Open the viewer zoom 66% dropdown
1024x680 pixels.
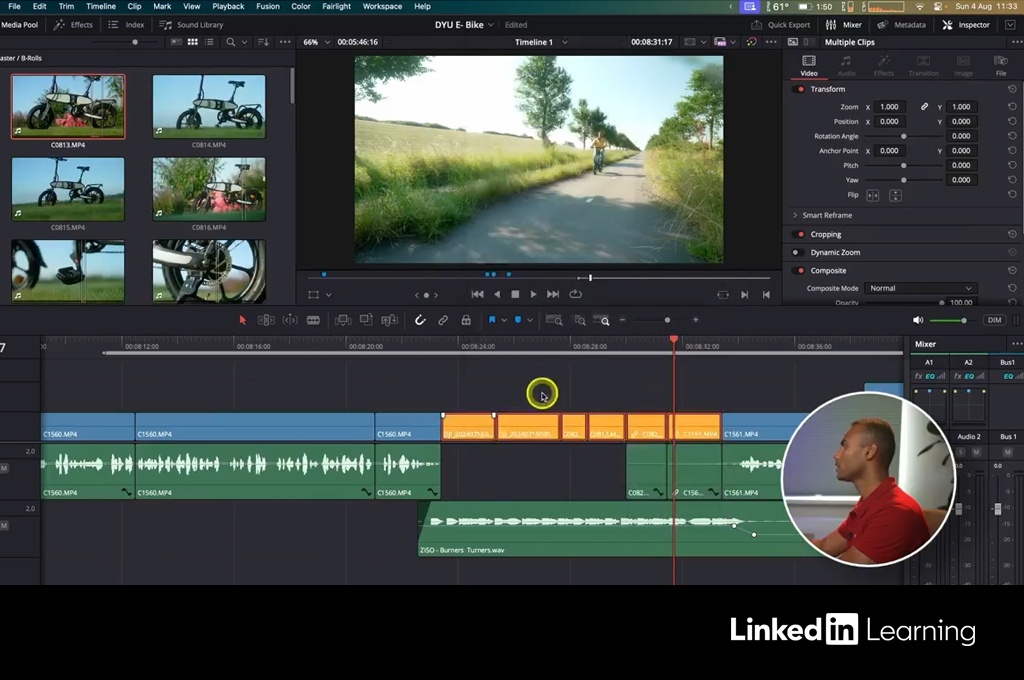point(316,42)
